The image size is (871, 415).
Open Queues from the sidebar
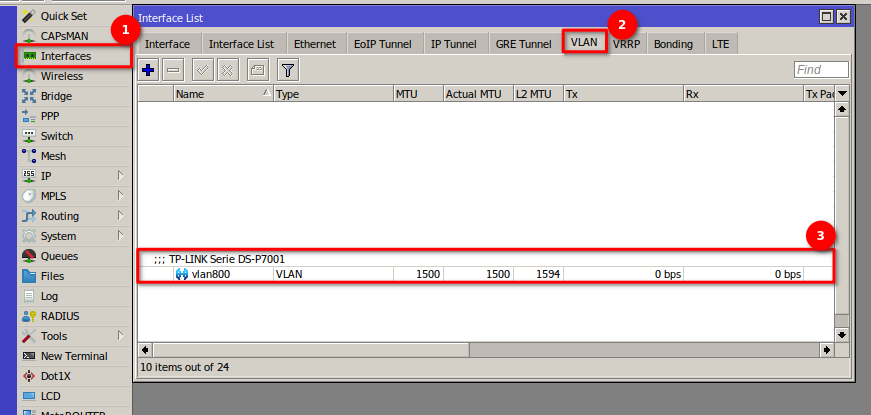coord(59,256)
